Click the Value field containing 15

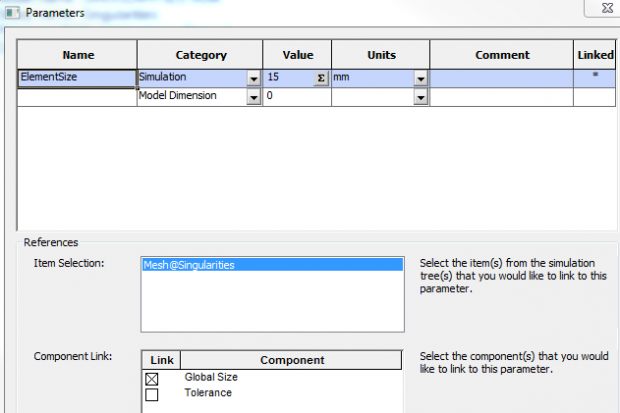click(x=288, y=77)
